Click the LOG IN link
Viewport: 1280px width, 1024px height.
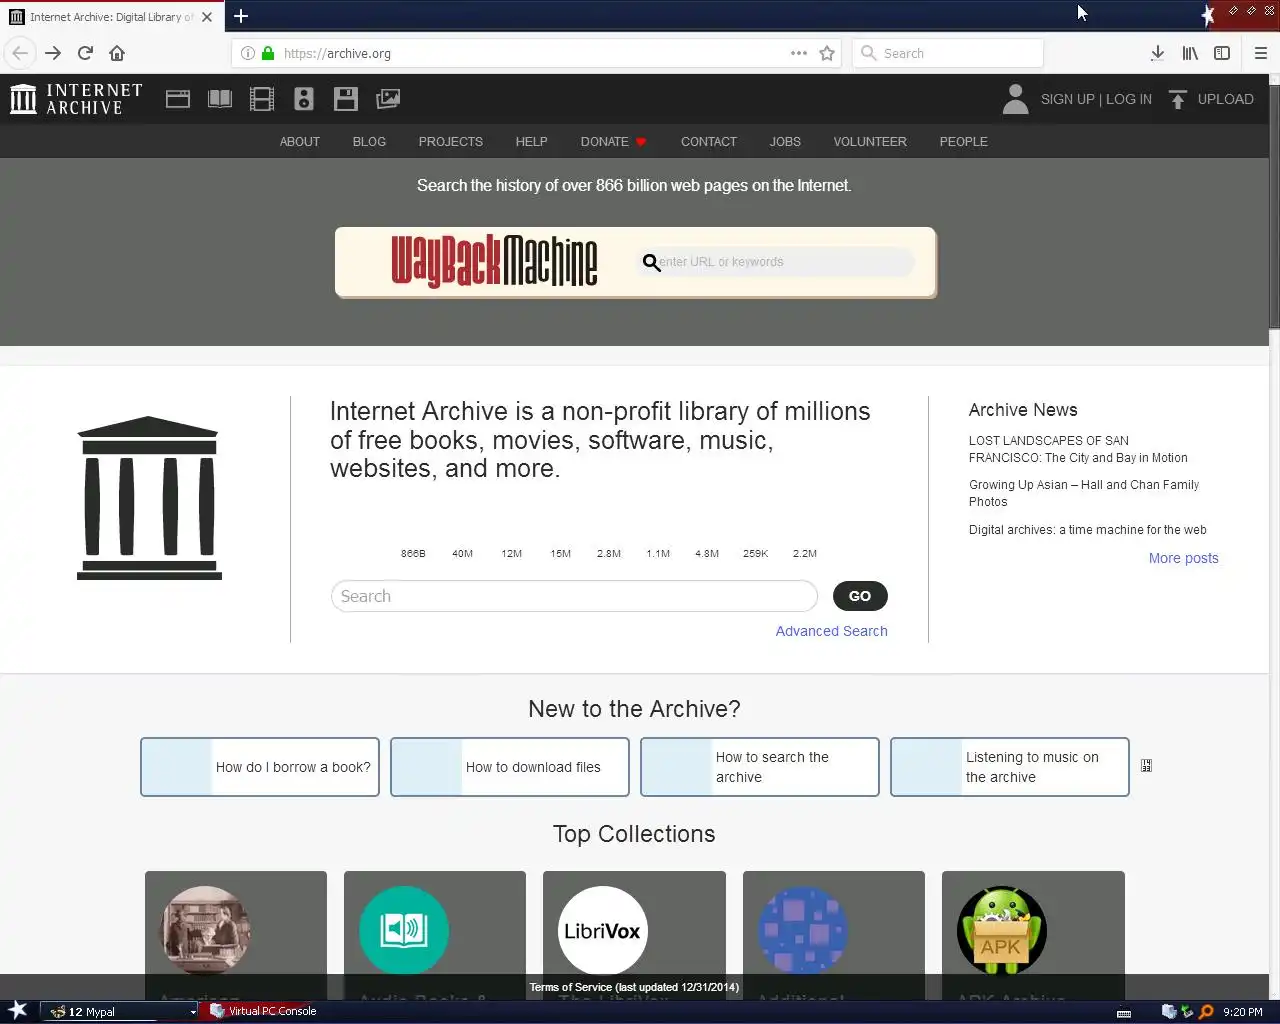1129,99
